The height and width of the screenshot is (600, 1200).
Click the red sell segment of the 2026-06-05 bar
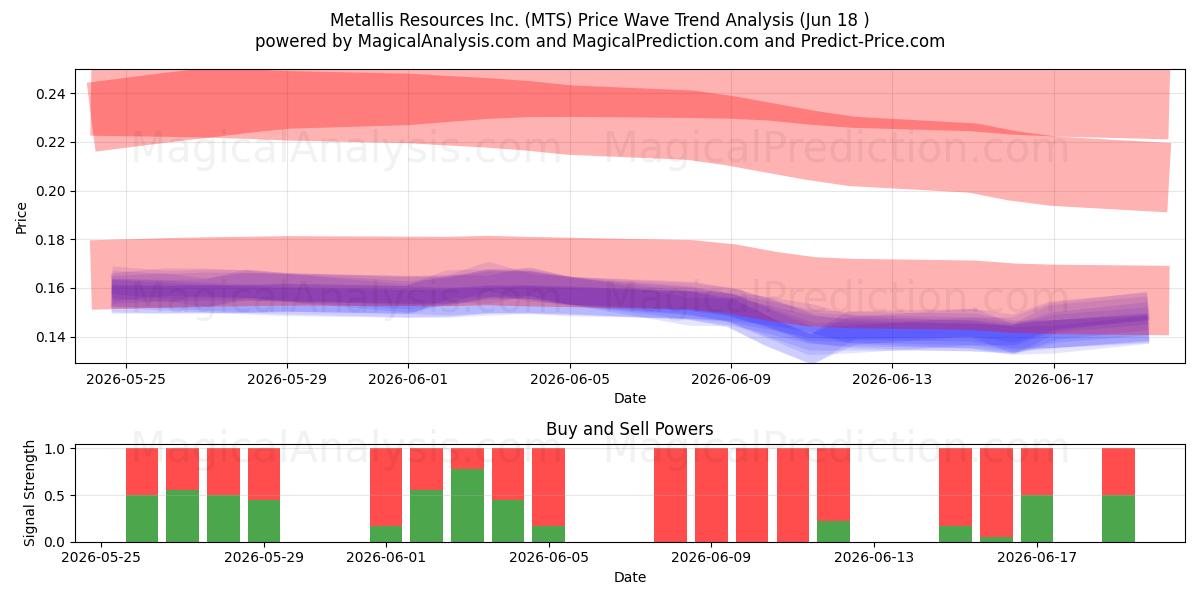click(x=548, y=487)
